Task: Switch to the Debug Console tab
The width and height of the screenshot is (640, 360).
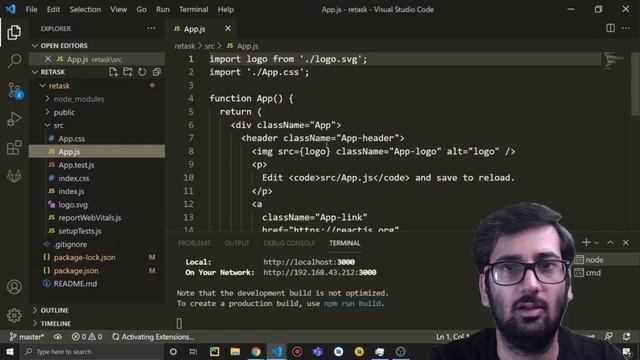Action: coord(289,243)
